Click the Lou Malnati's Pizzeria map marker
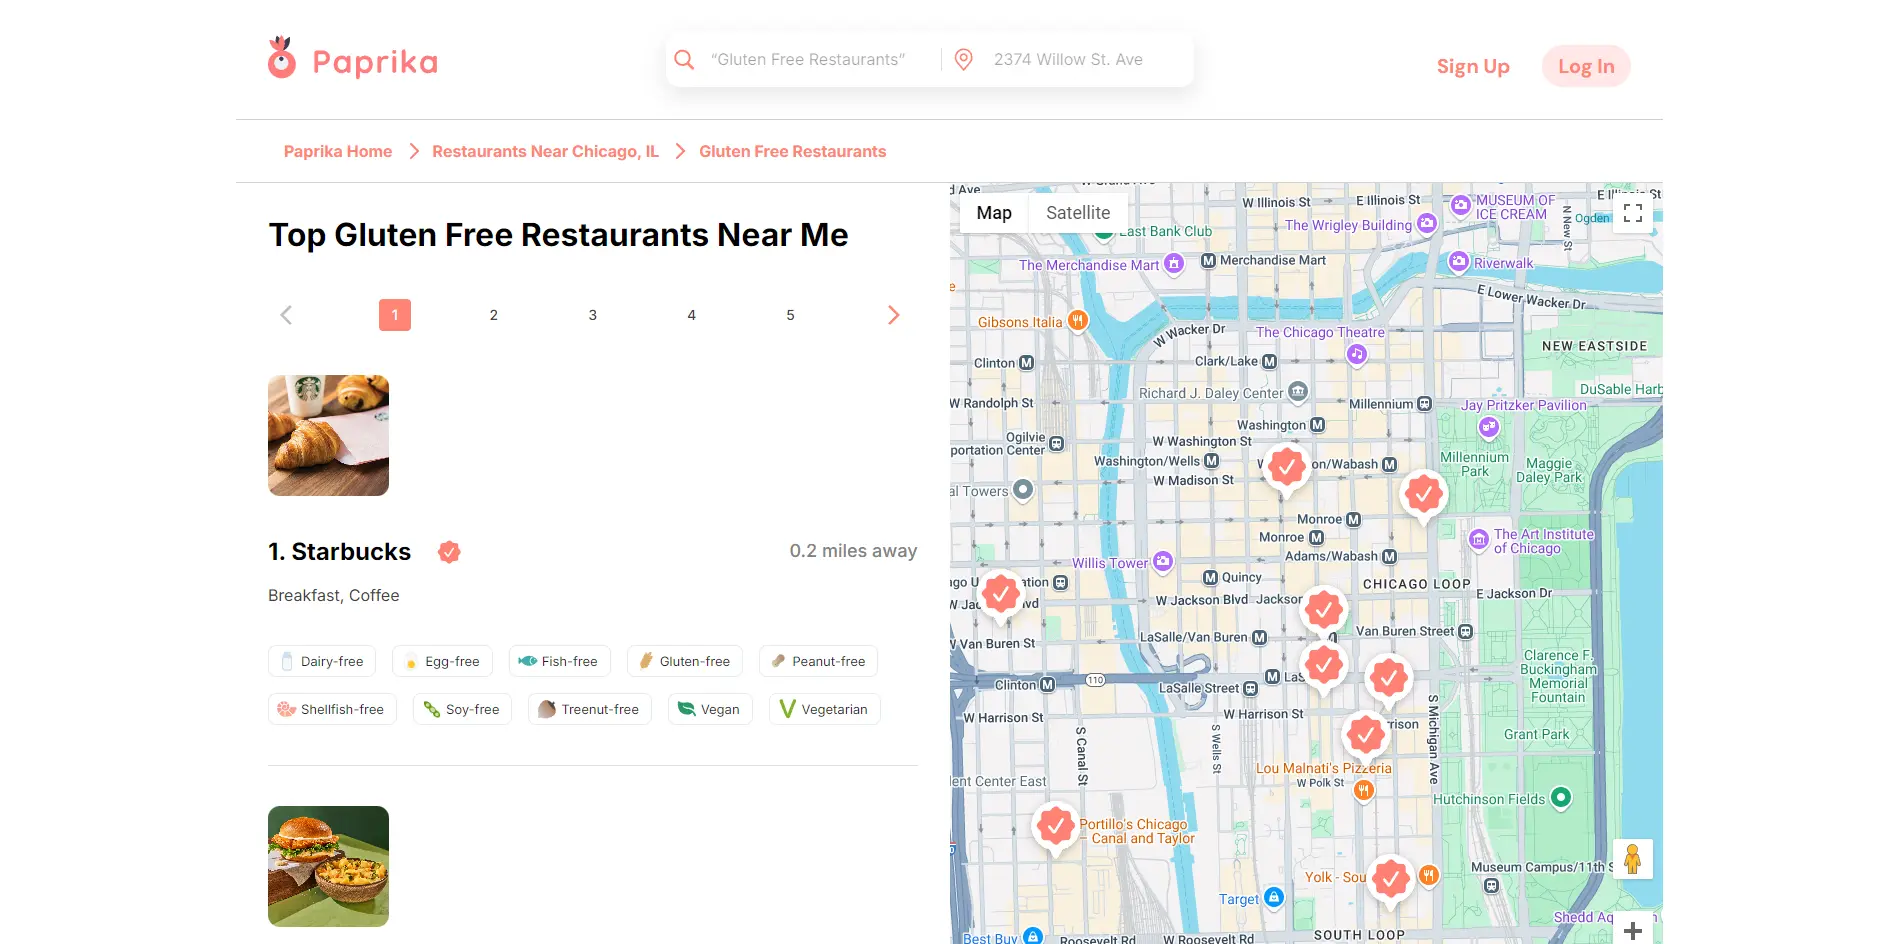 coord(1363,790)
